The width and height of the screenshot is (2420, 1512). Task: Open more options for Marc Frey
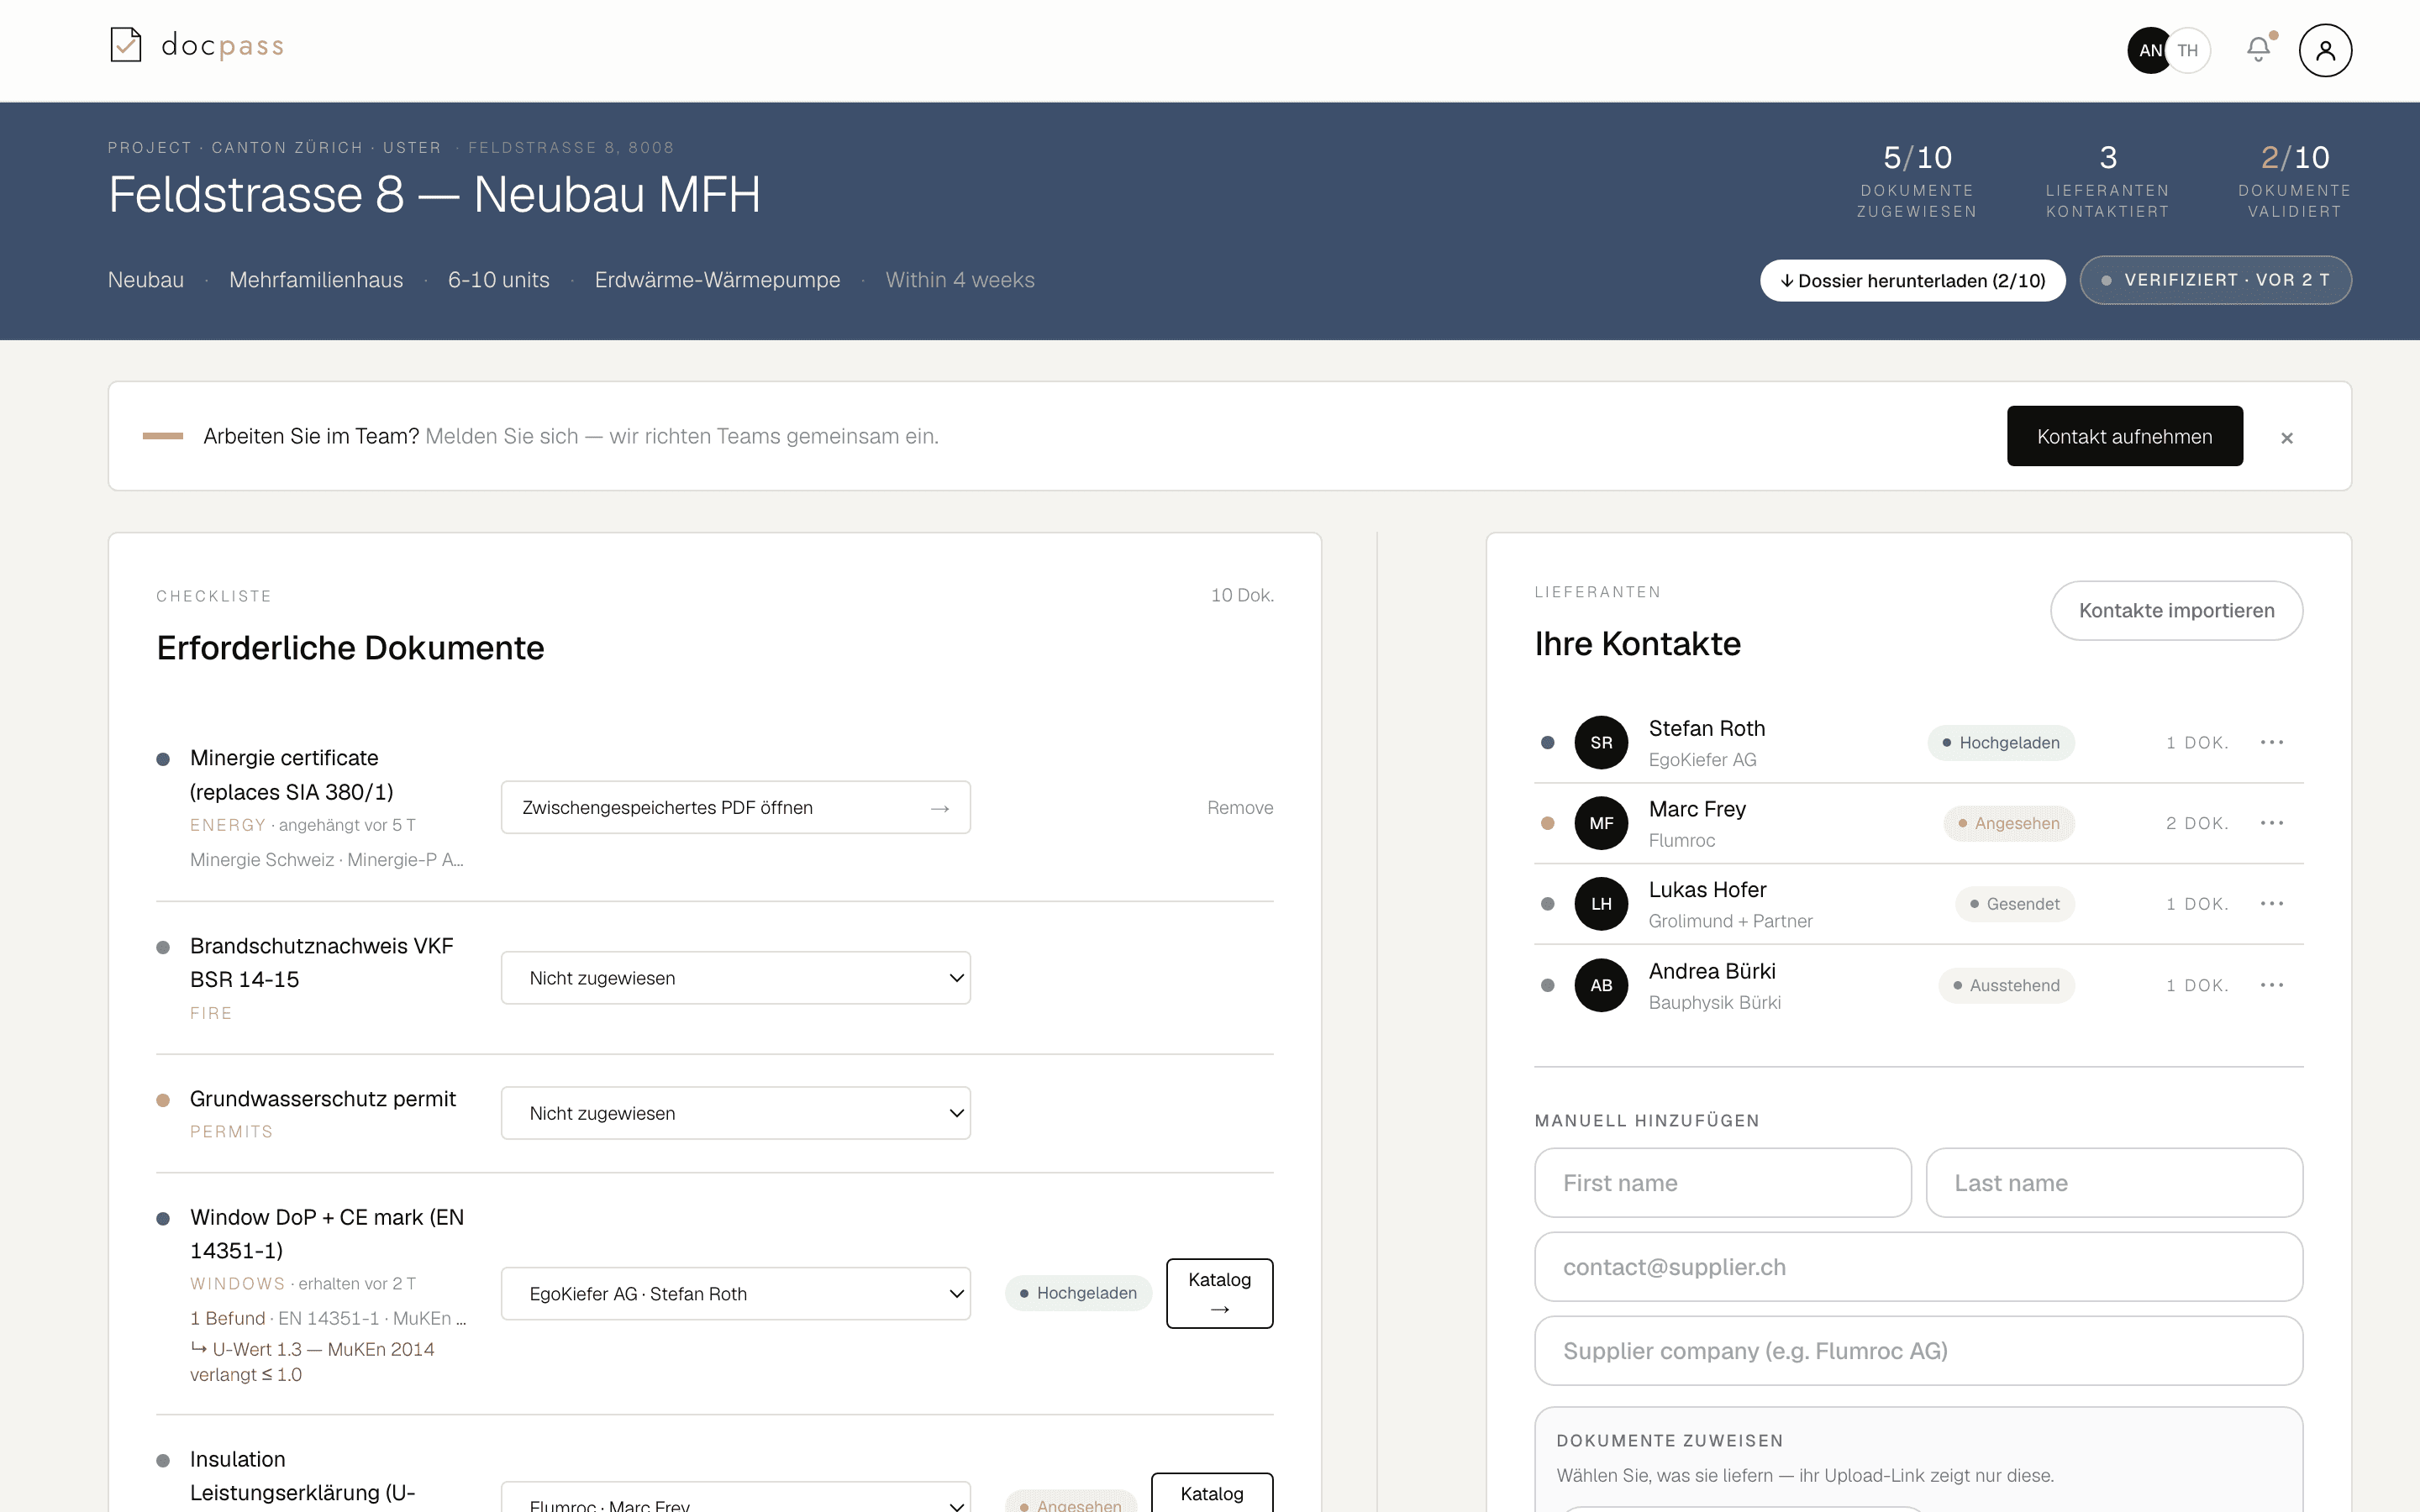click(2271, 823)
